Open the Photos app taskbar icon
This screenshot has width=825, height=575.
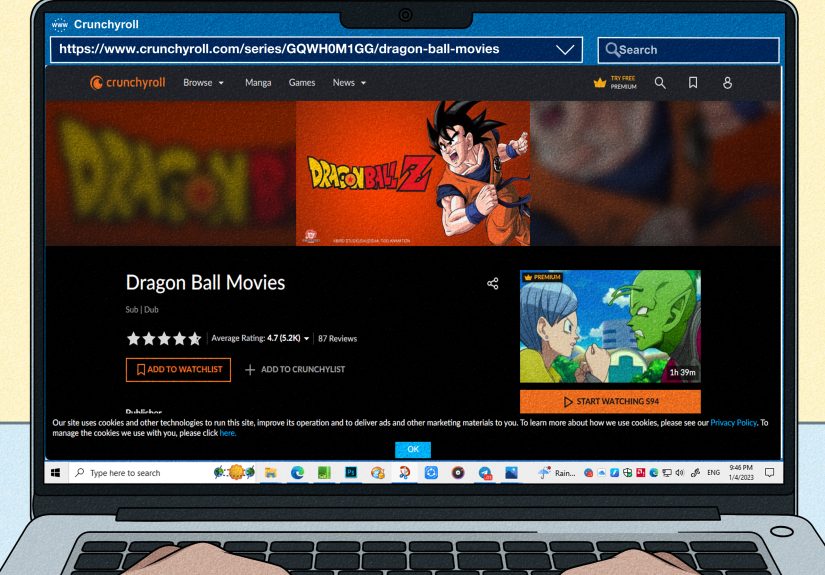pos(511,472)
